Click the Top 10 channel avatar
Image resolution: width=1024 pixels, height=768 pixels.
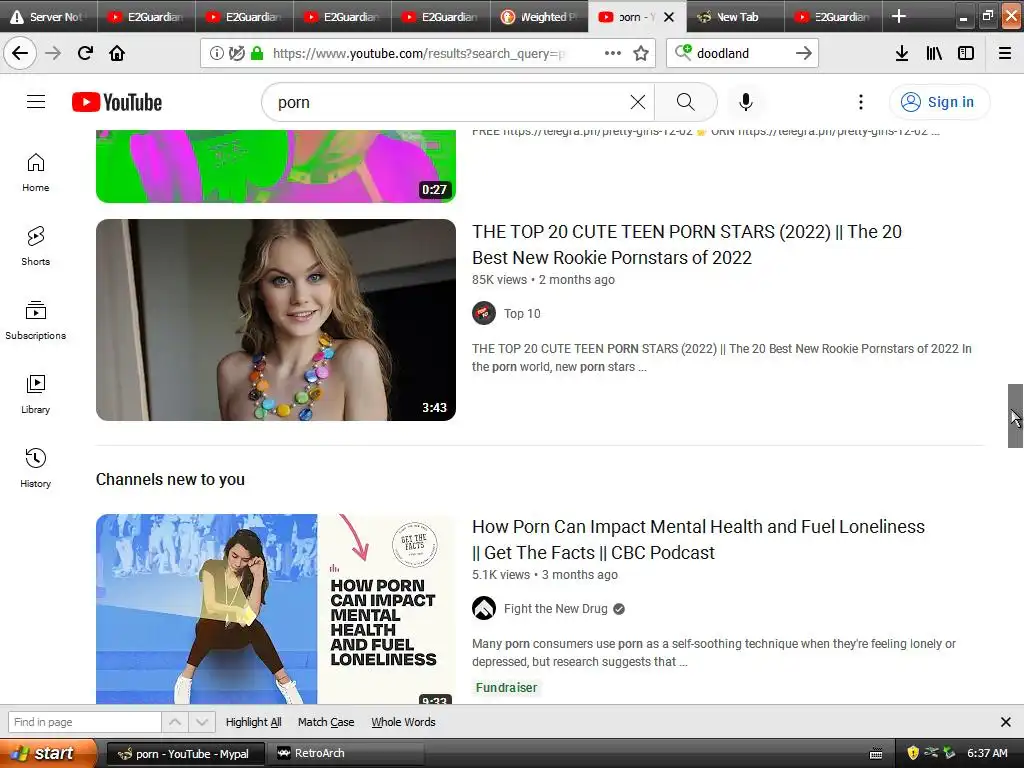coord(484,313)
